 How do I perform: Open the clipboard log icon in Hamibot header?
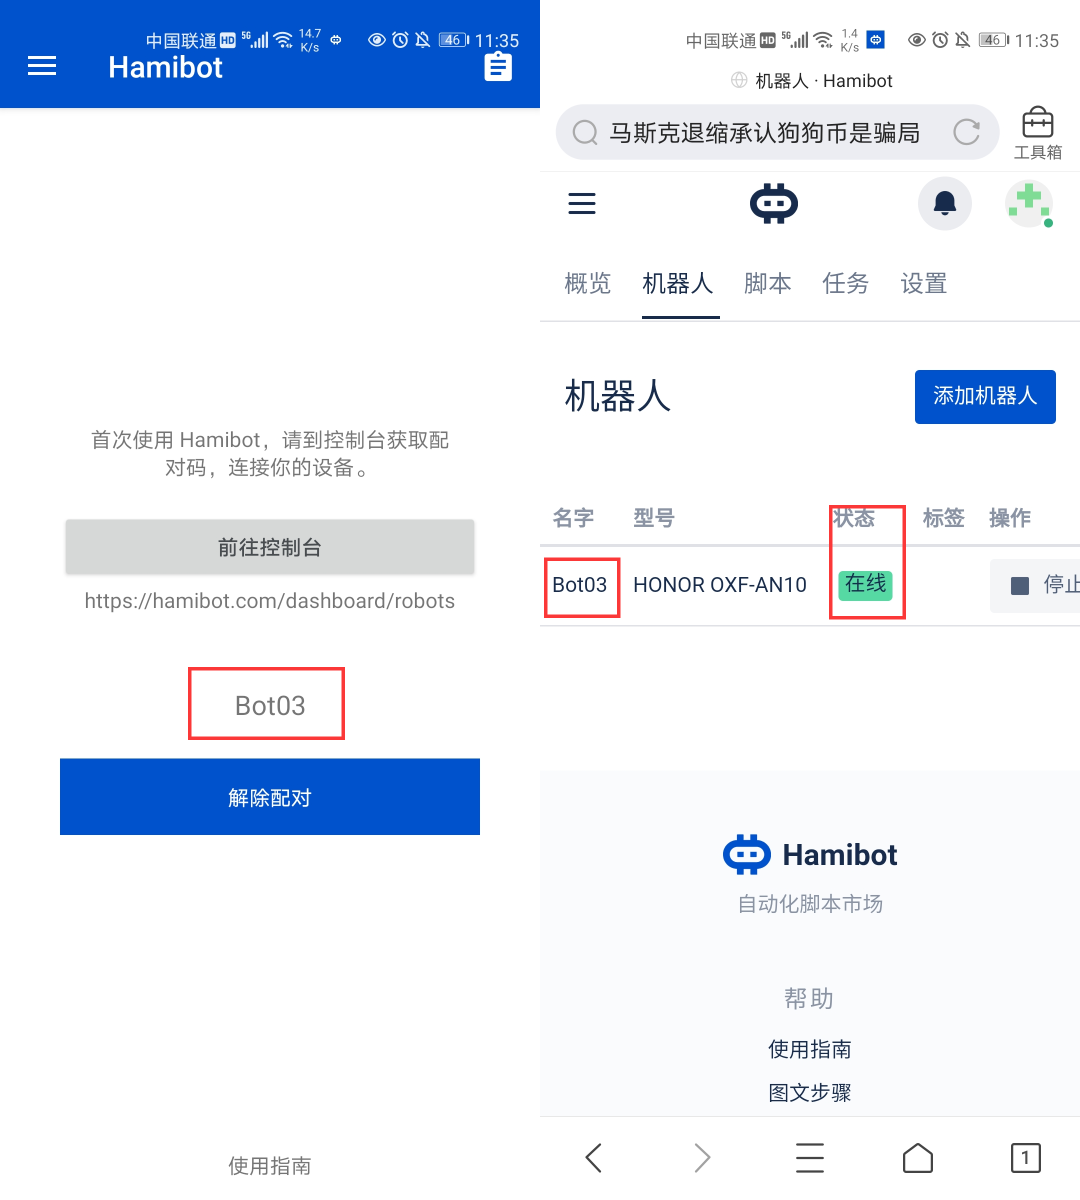[x=498, y=67]
